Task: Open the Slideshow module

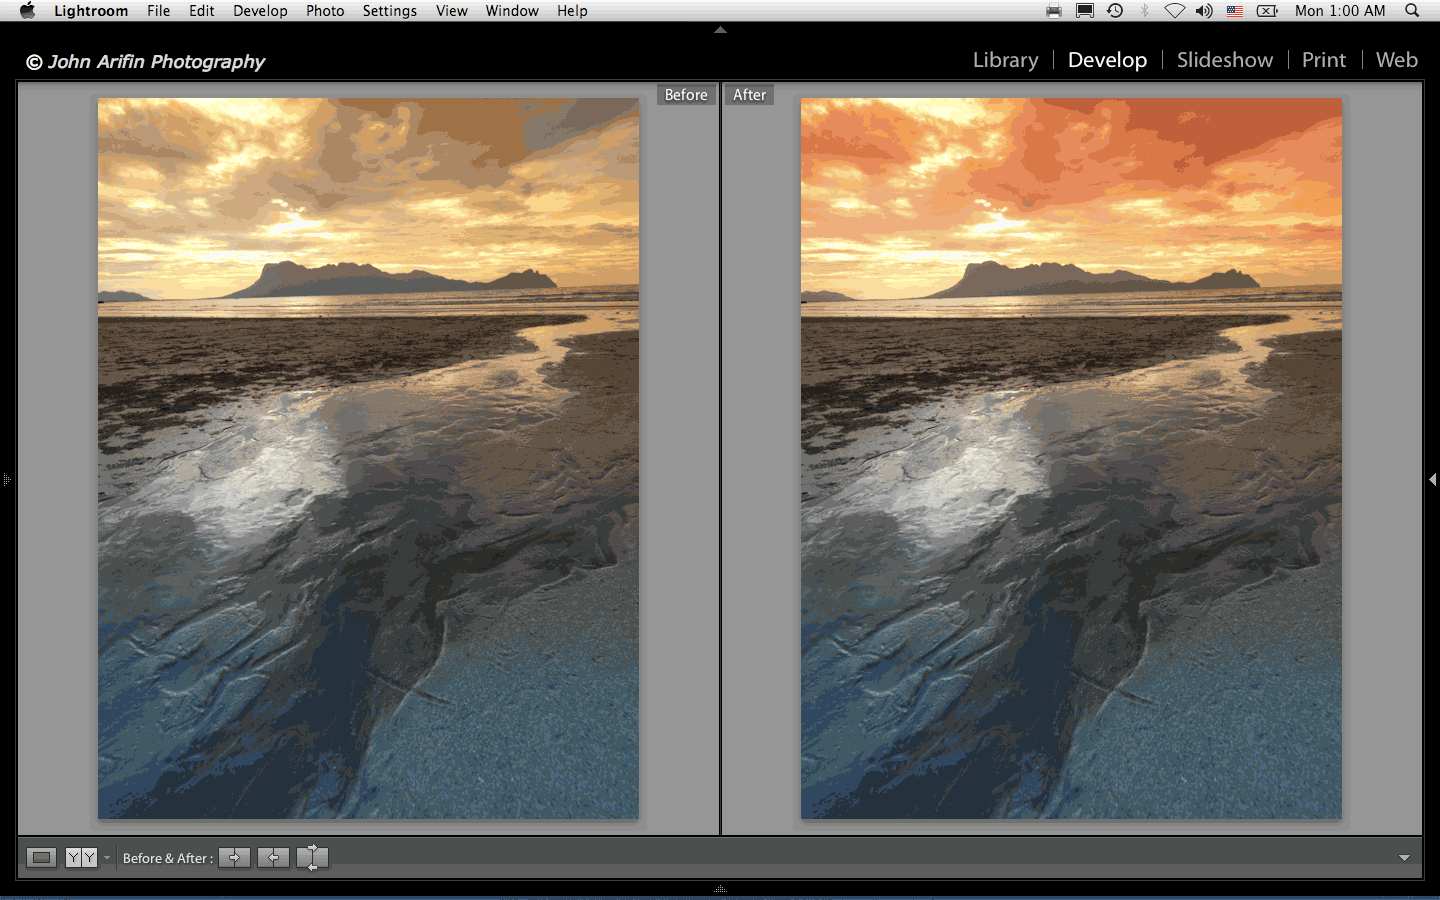Action: (1224, 60)
